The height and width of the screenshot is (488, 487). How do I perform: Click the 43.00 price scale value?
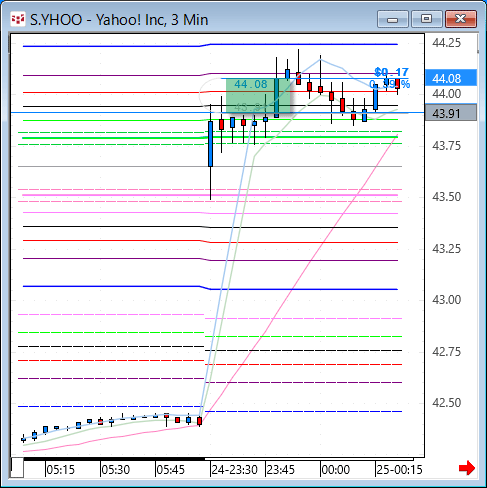[446, 300]
